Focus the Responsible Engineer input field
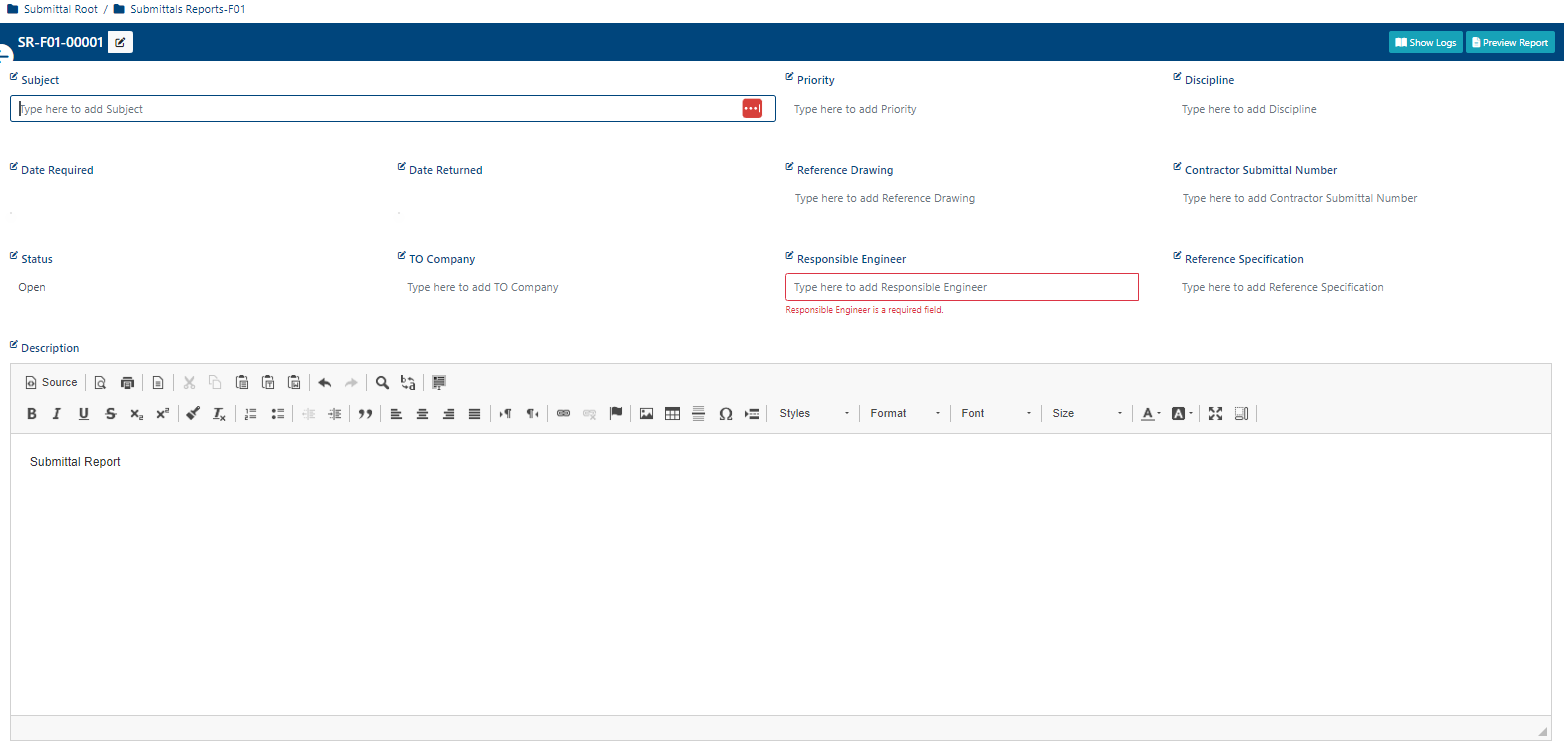This screenshot has height=750, width=1564. pos(962,287)
